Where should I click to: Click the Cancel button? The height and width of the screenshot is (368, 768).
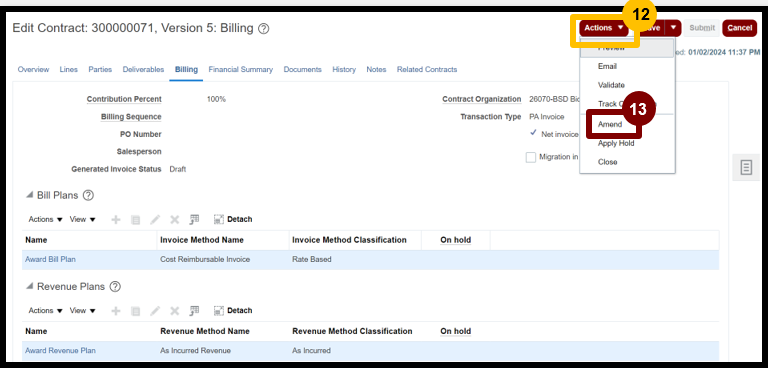(x=740, y=28)
